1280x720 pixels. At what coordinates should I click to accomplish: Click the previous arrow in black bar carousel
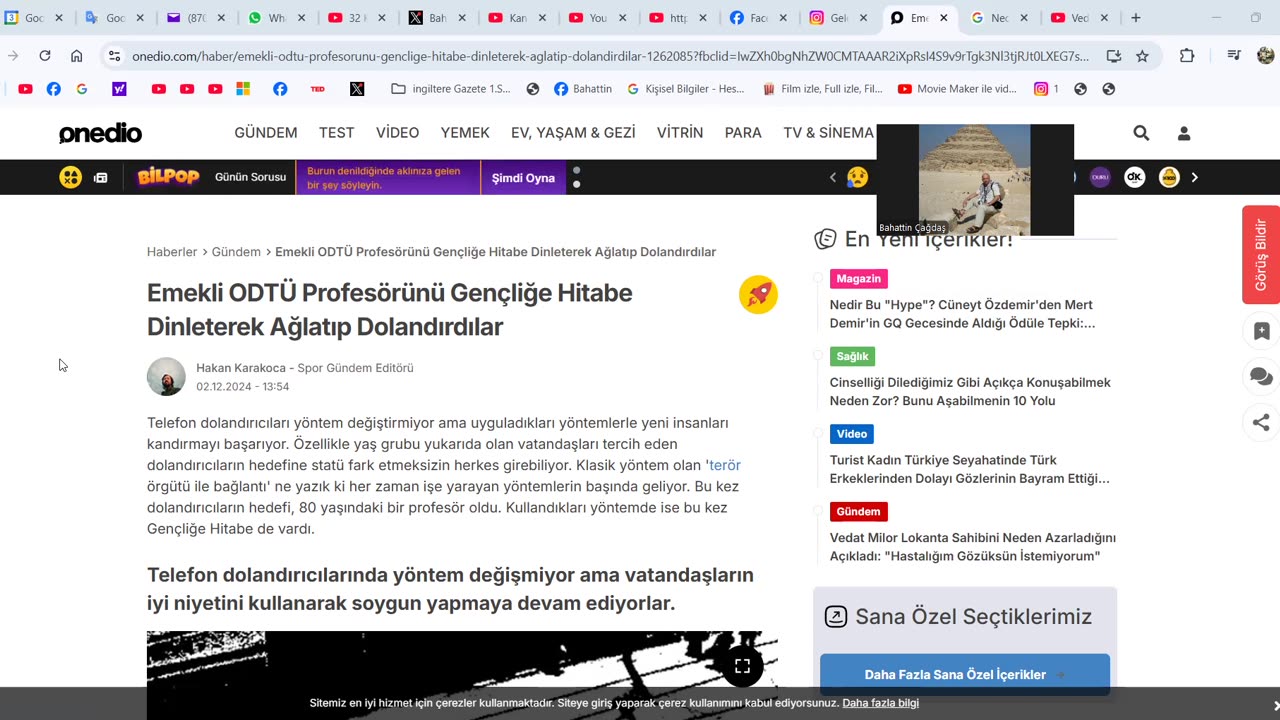coord(832,177)
